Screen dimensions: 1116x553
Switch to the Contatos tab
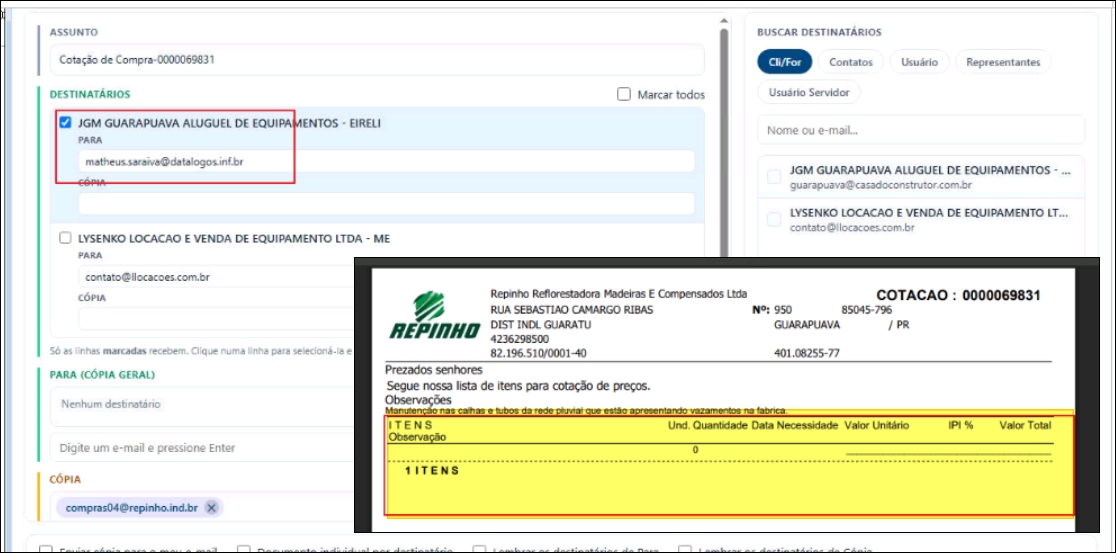coord(851,62)
